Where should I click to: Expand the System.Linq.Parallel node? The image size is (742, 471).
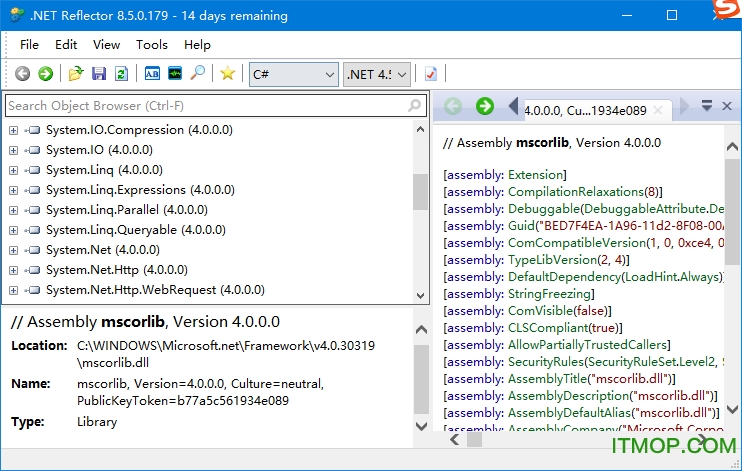point(13,210)
